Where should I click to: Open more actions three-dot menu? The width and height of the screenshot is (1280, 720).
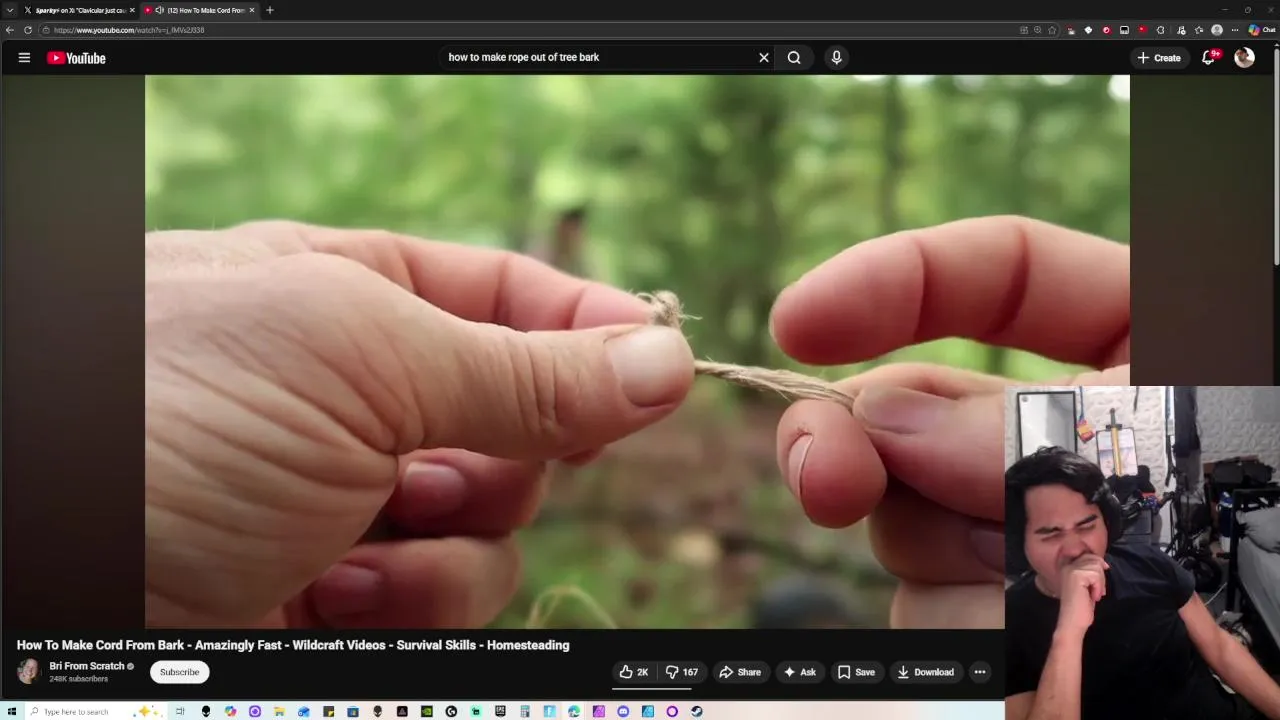[x=980, y=672]
